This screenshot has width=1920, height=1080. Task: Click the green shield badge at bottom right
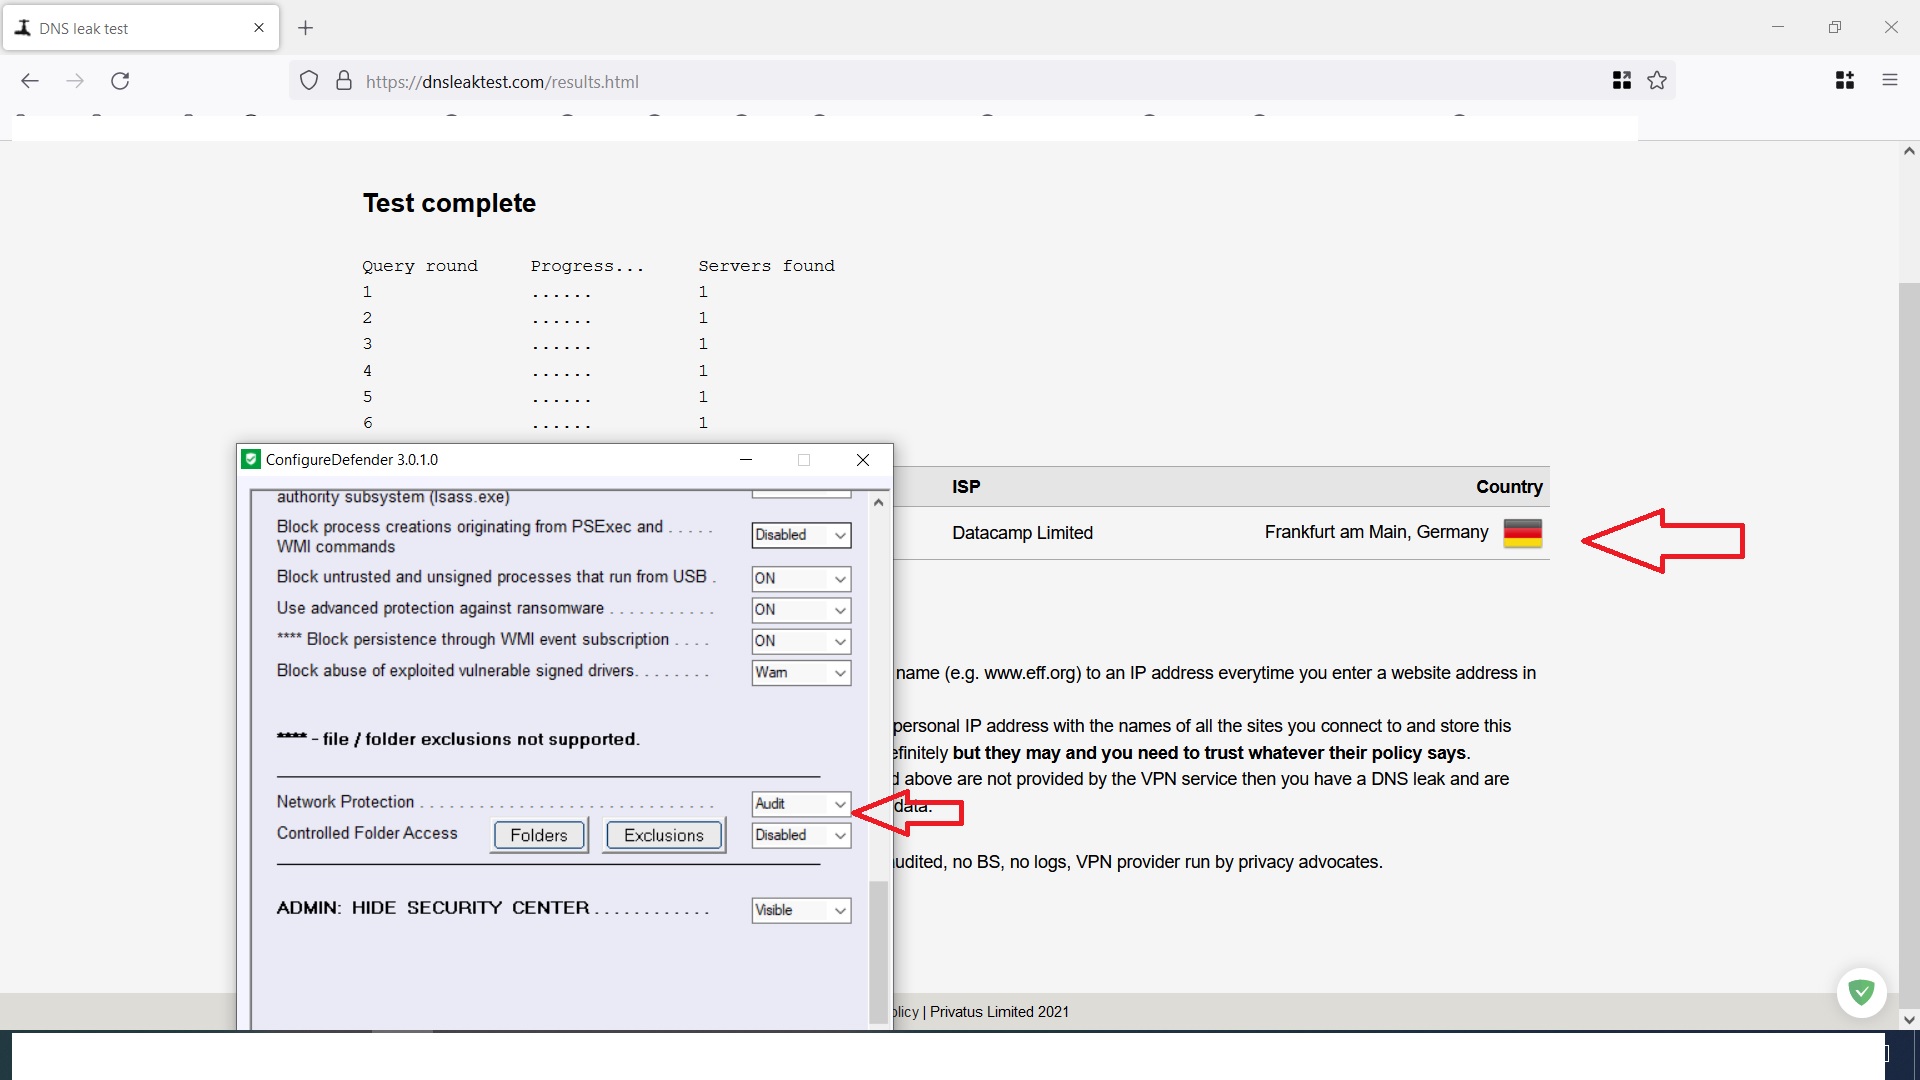(x=1861, y=992)
